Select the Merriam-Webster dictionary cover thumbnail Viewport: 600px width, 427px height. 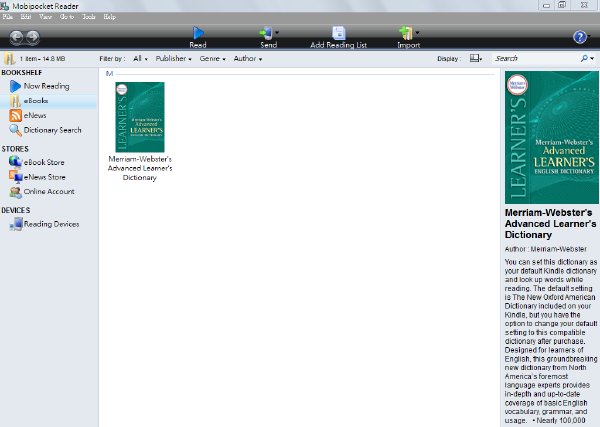point(140,117)
